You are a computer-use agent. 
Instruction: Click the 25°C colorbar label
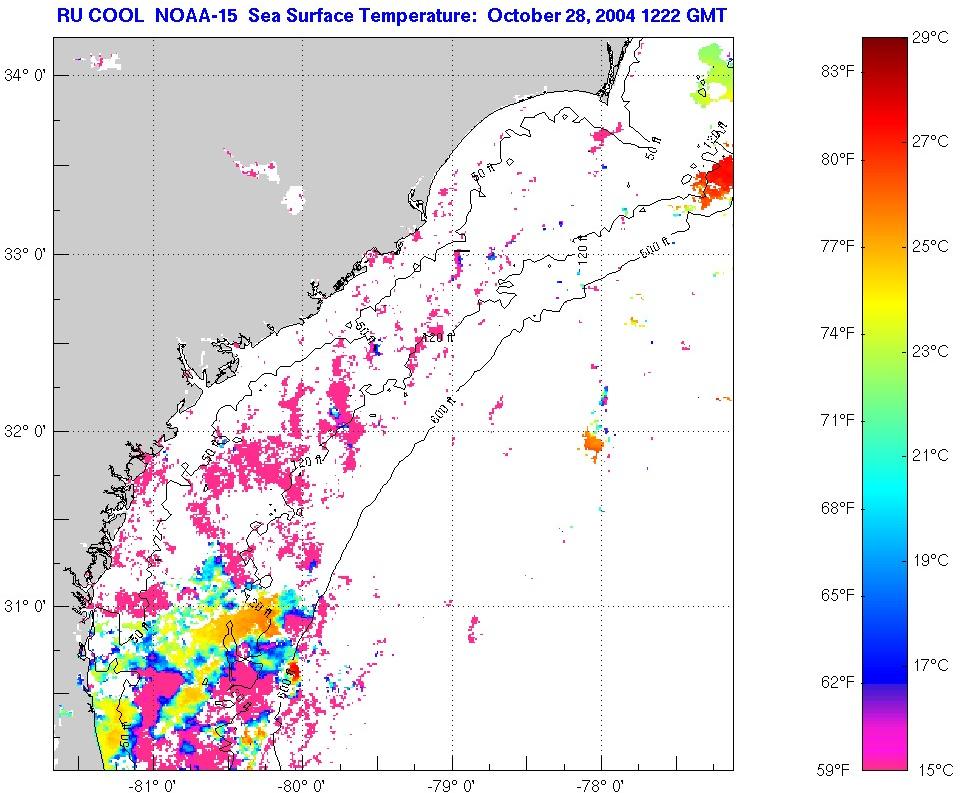(x=930, y=246)
